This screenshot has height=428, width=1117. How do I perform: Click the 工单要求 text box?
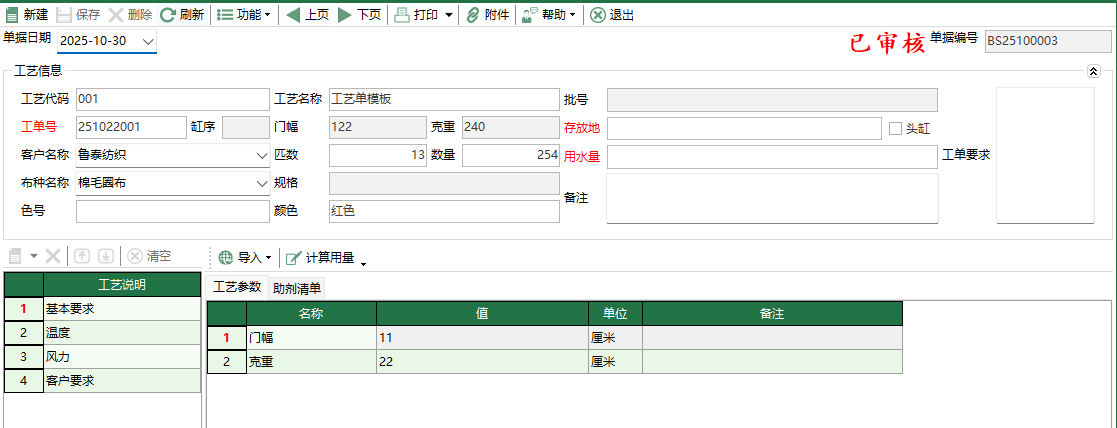(1045, 155)
